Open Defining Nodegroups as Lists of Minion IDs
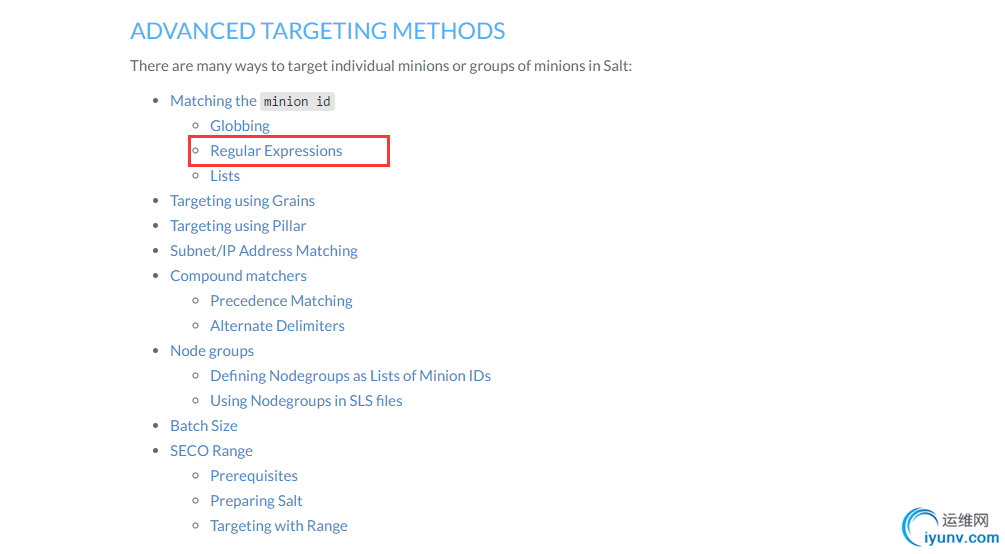This screenshot has width=1005, height=554. (x=351, y=376)
